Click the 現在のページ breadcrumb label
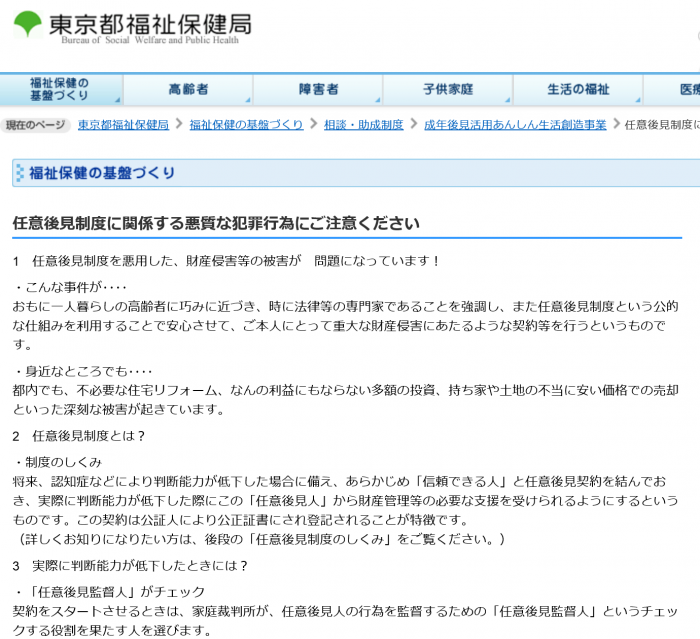This screenshot has width=700, height=639. [35, 125]
